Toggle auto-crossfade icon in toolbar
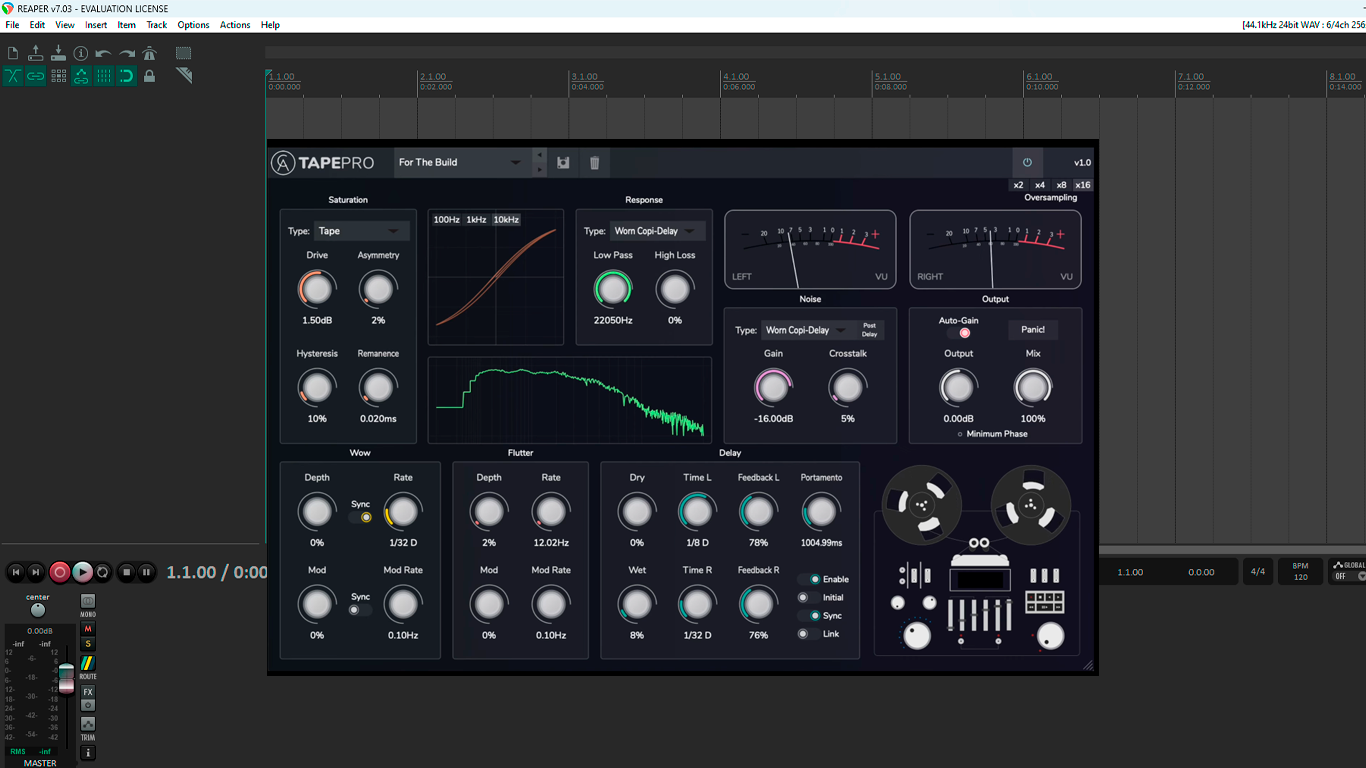The height and width of the screenshot is (768, 1366). (13, 76)
